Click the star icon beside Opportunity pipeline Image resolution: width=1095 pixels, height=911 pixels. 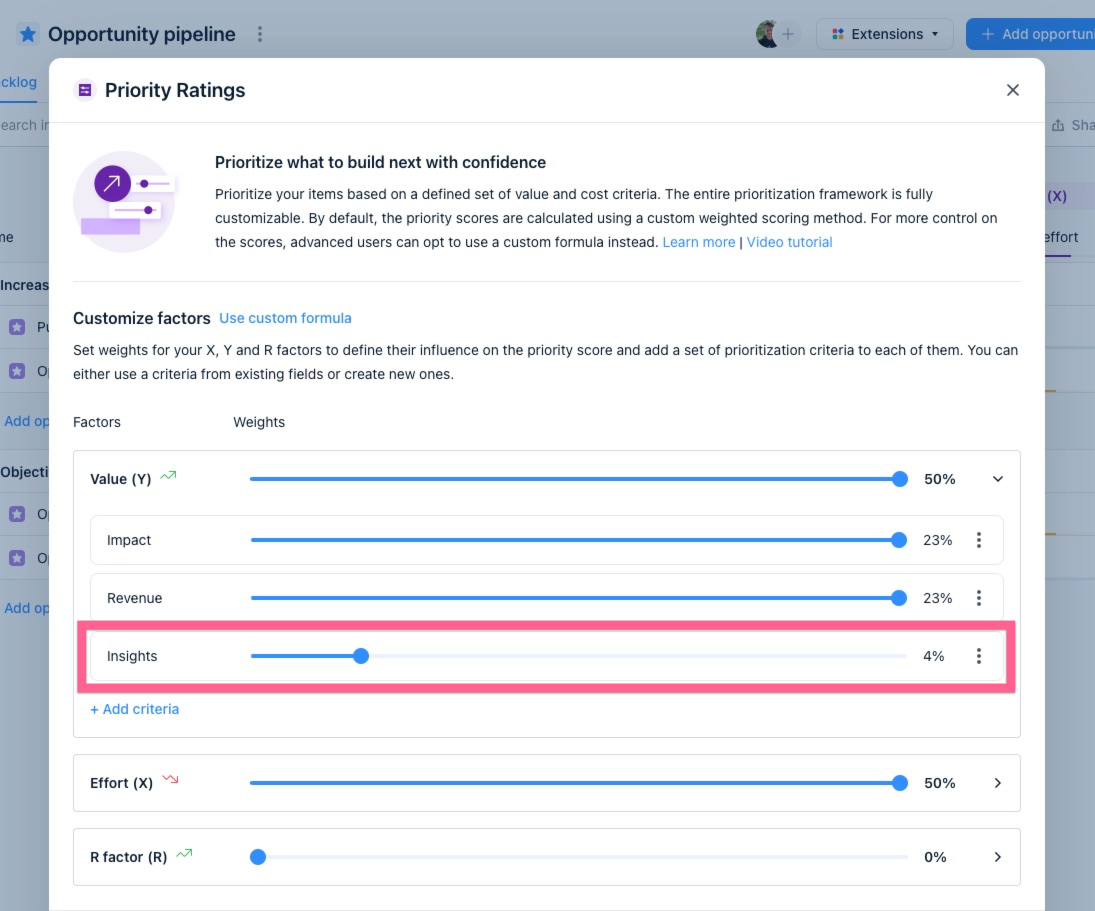[28, 34]
